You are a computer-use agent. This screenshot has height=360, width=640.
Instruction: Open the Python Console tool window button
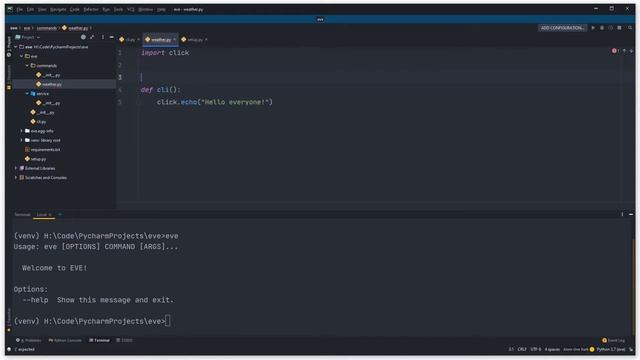tap(65, 340)
